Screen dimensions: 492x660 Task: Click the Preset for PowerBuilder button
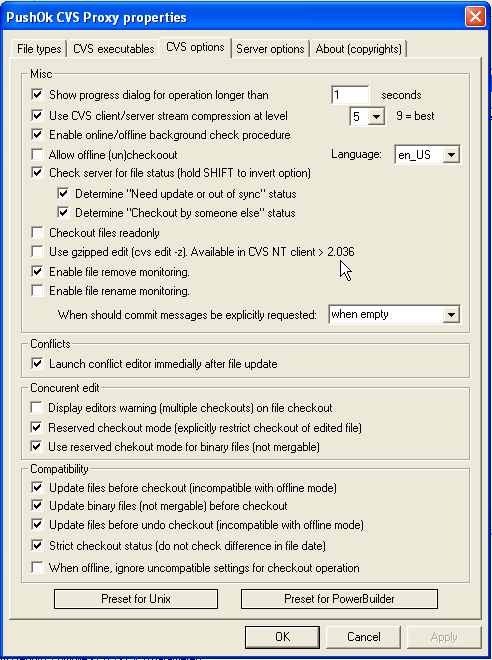tap(339, 599)
